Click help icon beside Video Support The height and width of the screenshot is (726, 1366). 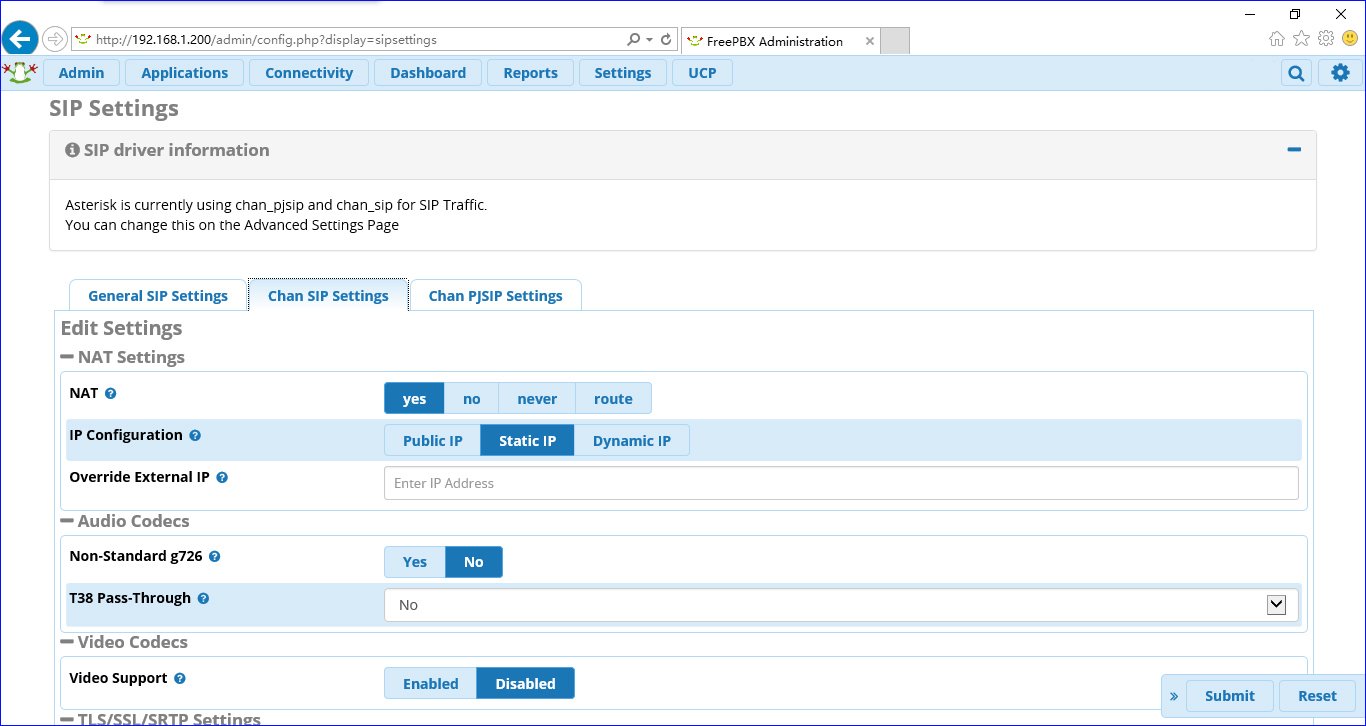click(180, 679)
